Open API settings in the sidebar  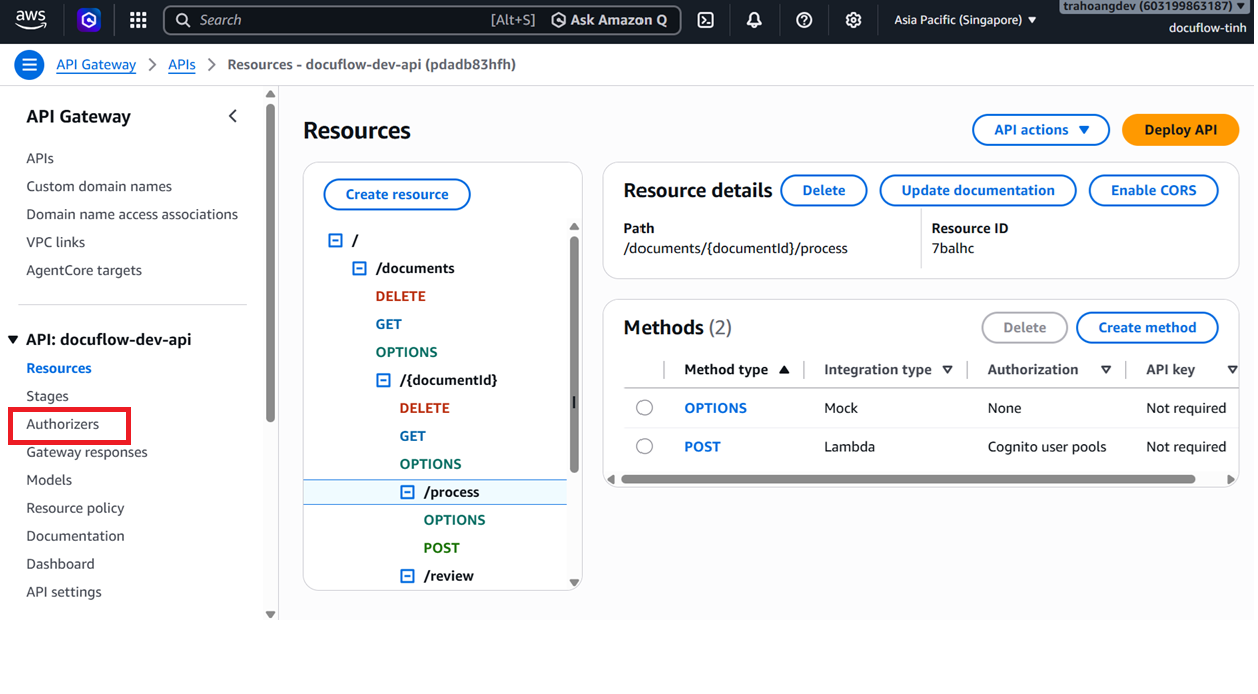tap(64, 592)
